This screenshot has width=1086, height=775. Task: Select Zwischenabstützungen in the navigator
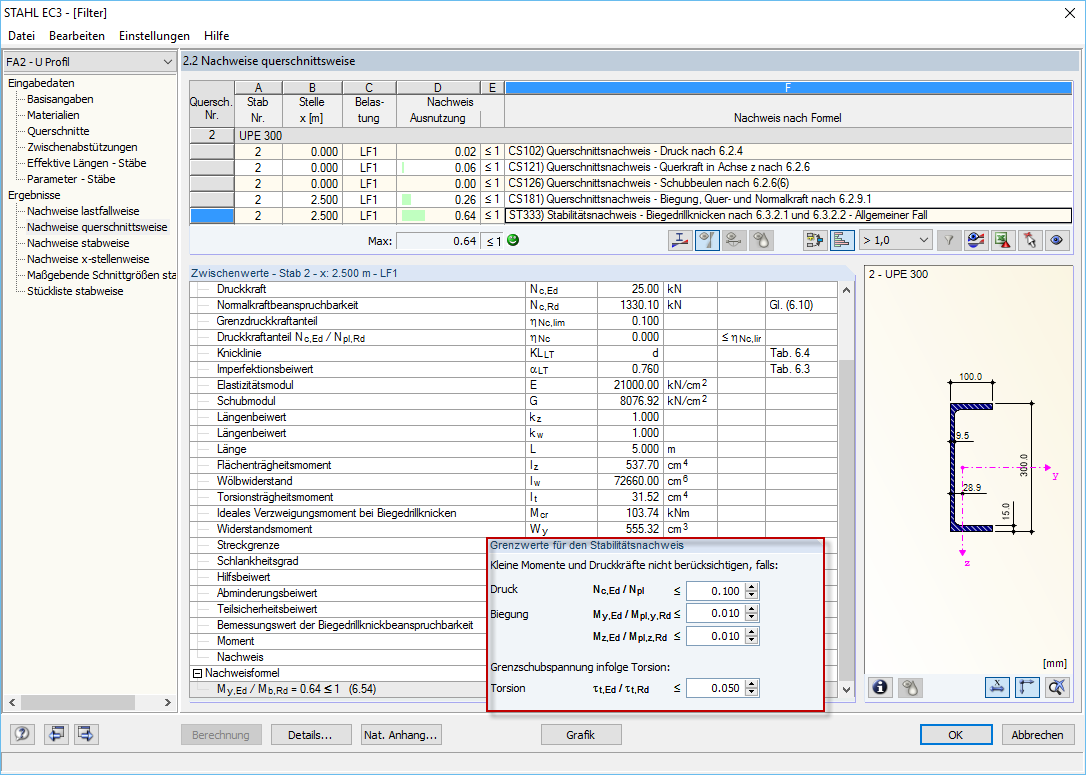pyautogui.click(x=82, y=147)
